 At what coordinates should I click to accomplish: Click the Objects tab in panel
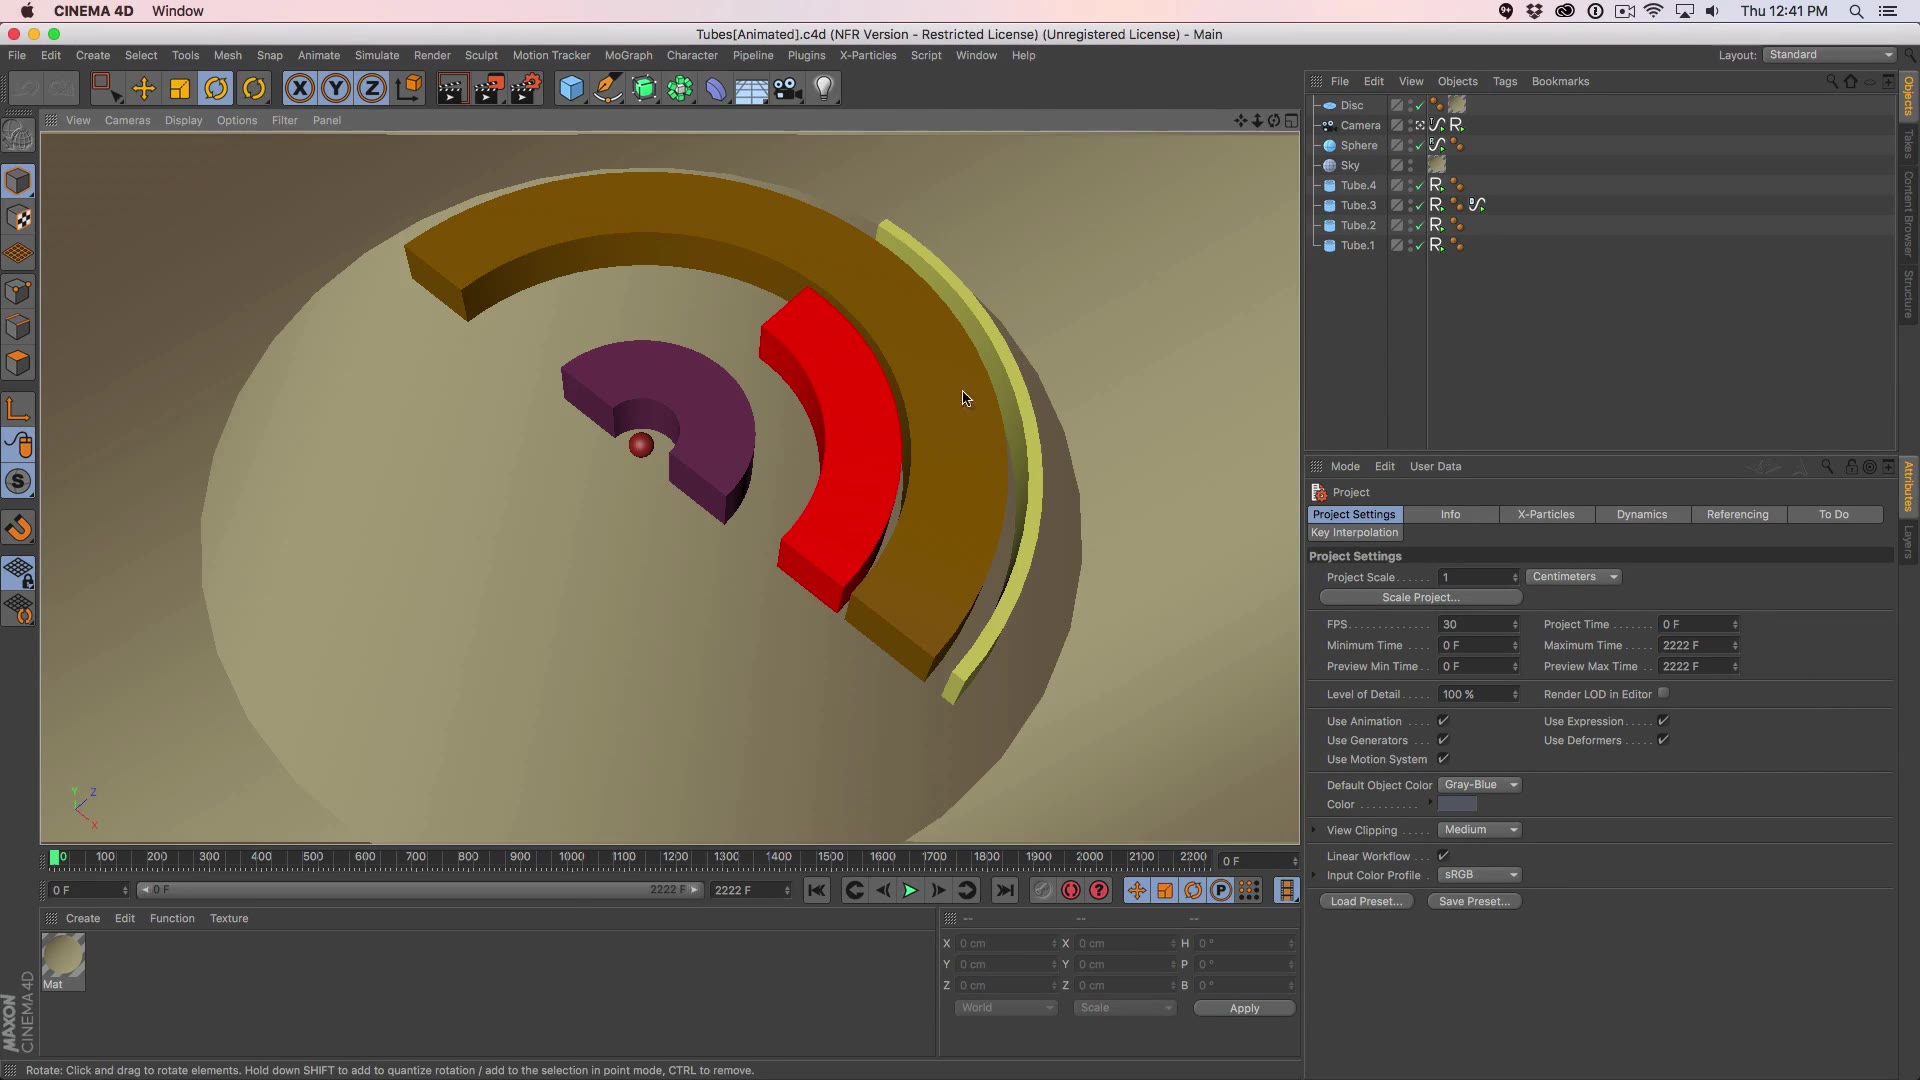pyautogui.click(x=1457, y=80)
